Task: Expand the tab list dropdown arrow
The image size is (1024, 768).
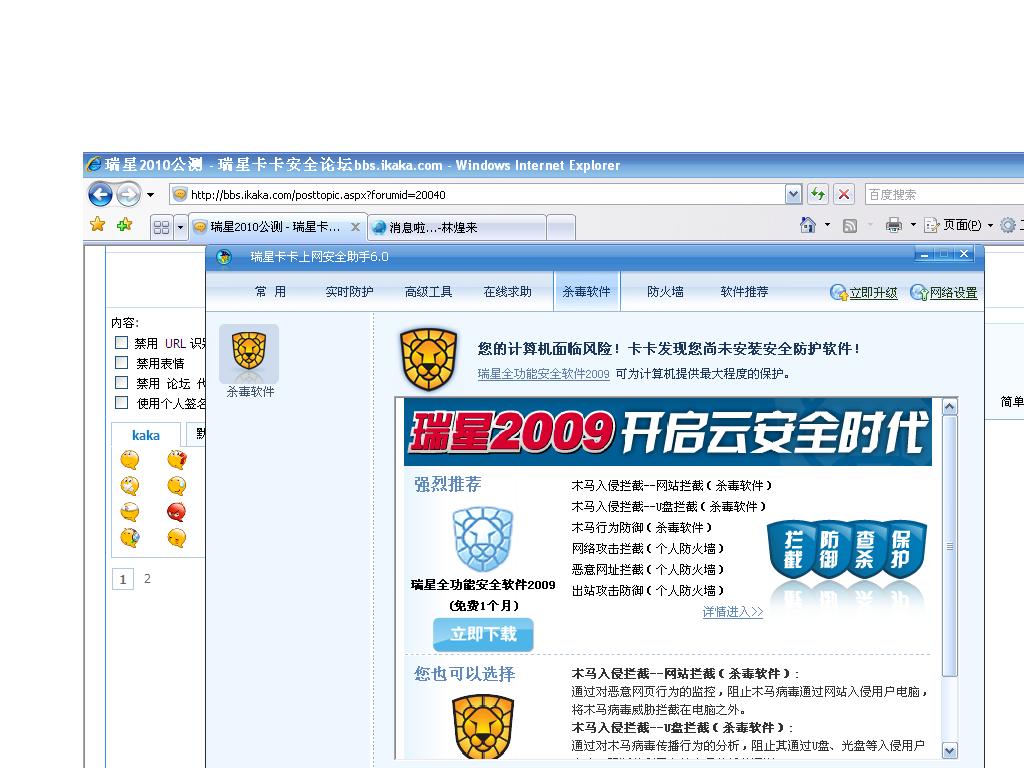Action: (x=180, y=227)
